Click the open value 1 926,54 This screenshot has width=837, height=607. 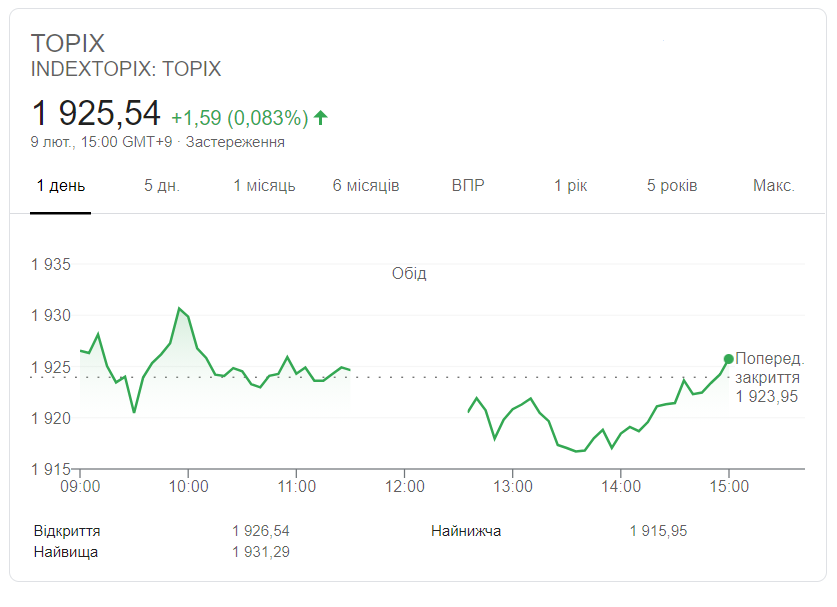click(260, 531)
